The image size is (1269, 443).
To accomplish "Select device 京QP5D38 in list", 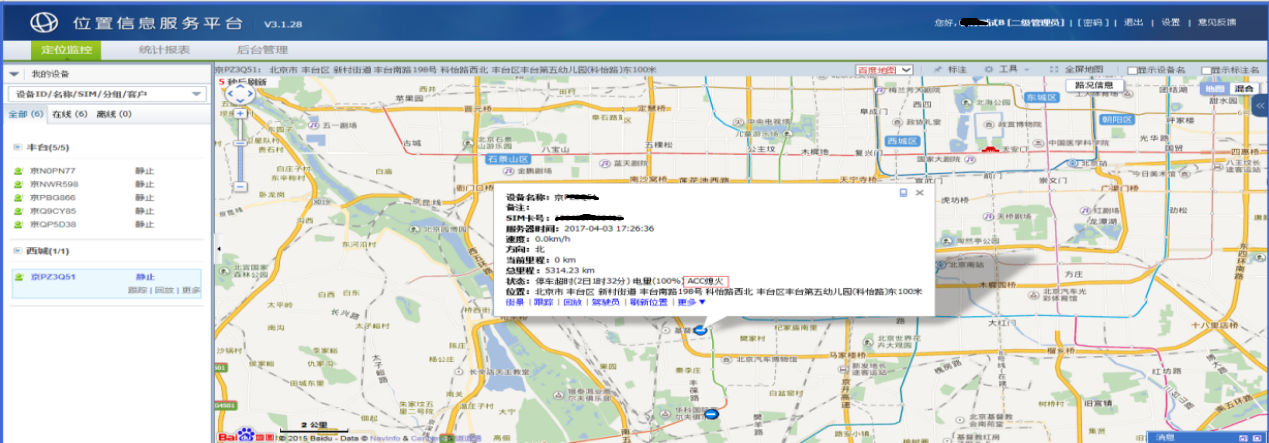I will pos(53,224).
